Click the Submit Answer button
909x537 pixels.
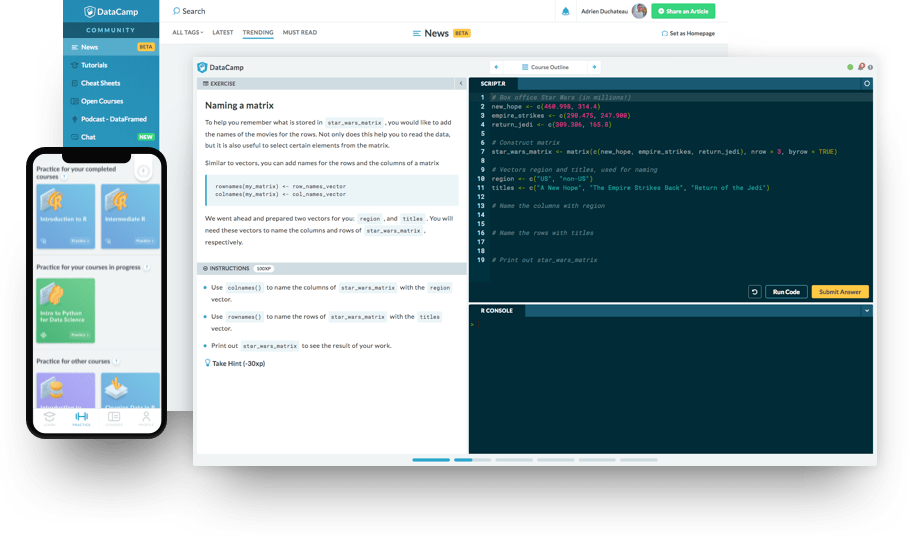840,292
